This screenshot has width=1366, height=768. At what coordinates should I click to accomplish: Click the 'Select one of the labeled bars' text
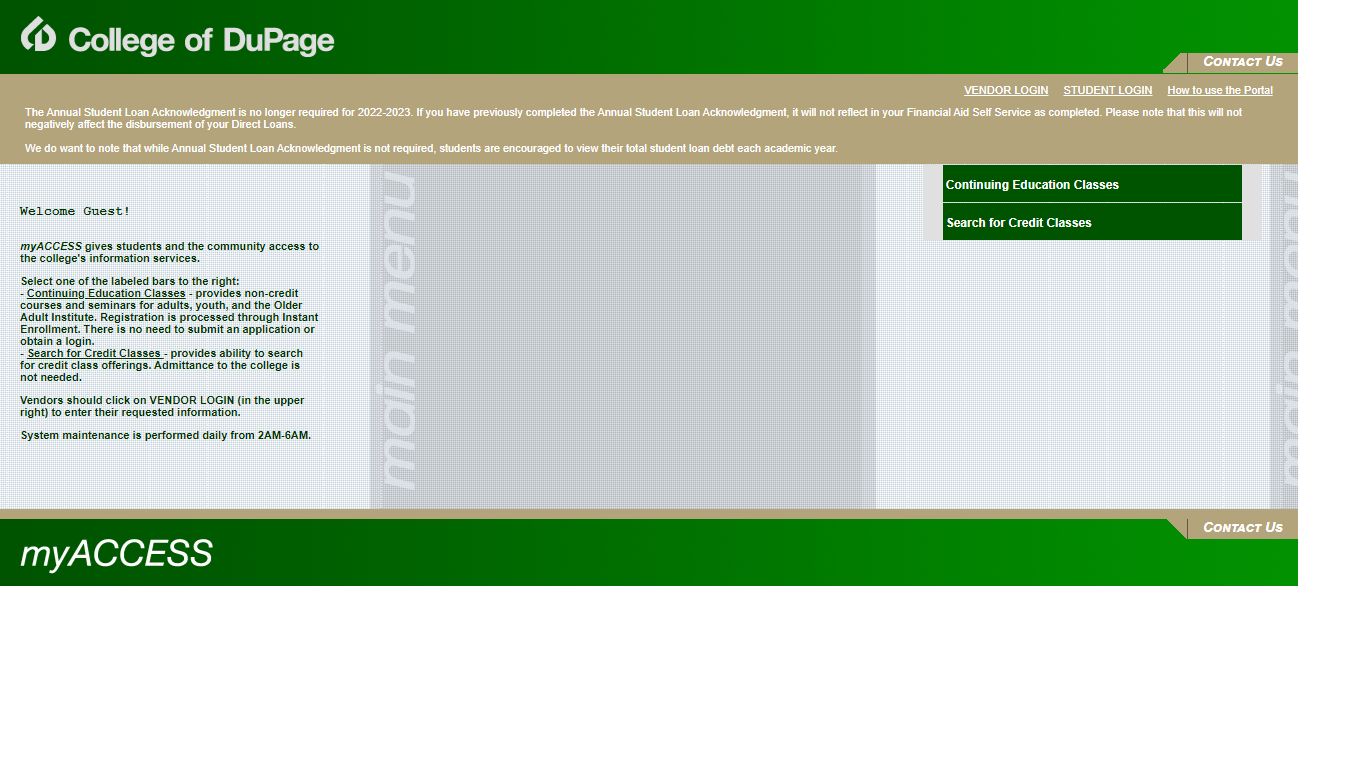point(130,282)
